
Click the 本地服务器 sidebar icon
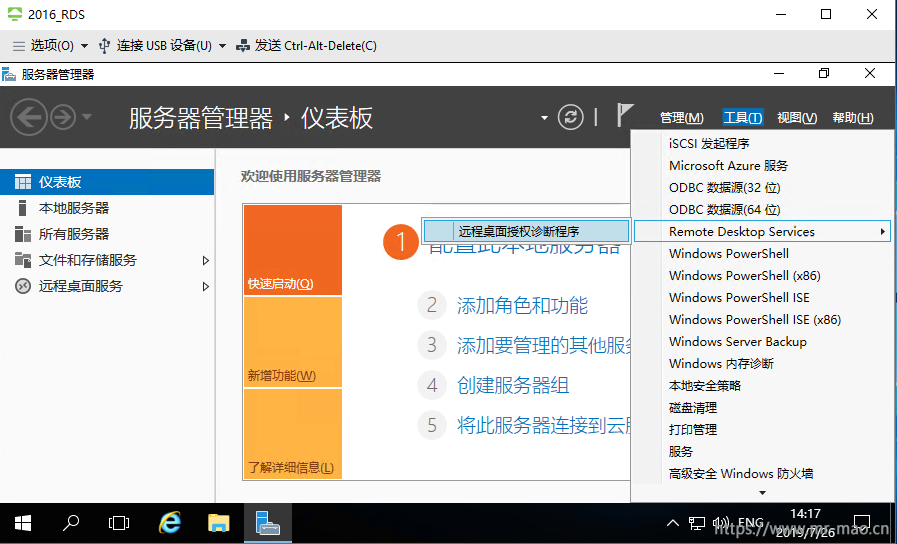click(x=23, y=208)
